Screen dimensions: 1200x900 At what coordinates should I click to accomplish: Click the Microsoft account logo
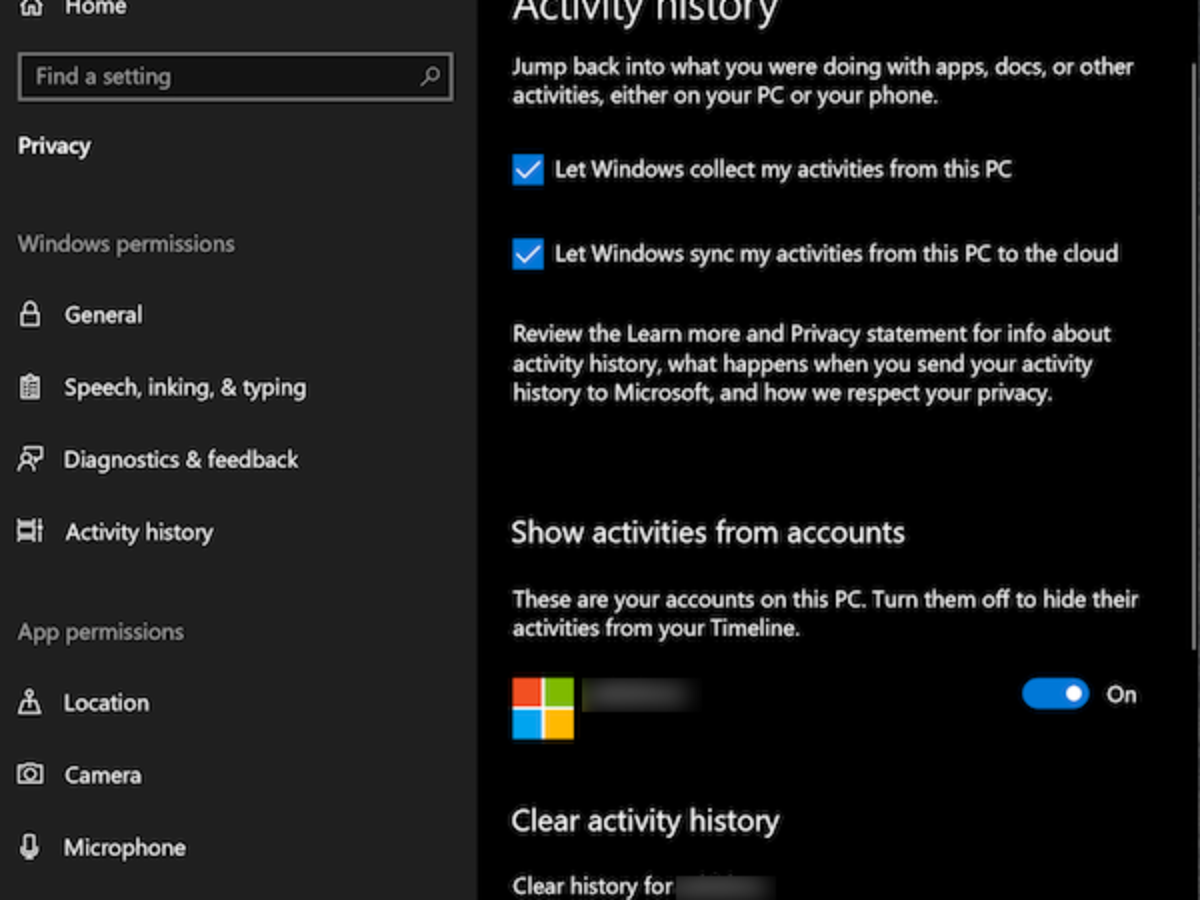543,708
